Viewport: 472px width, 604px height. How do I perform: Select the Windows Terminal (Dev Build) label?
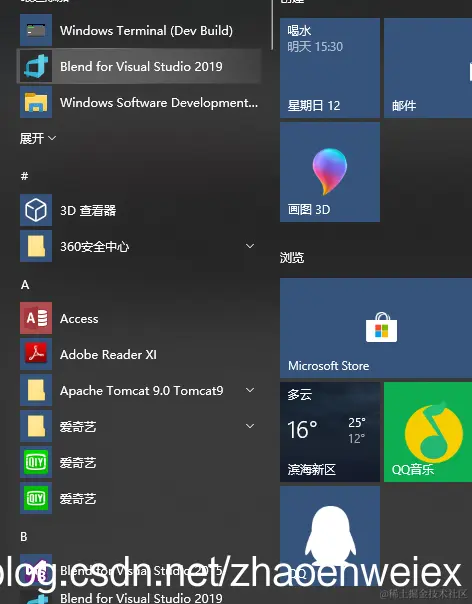point(146,30)
